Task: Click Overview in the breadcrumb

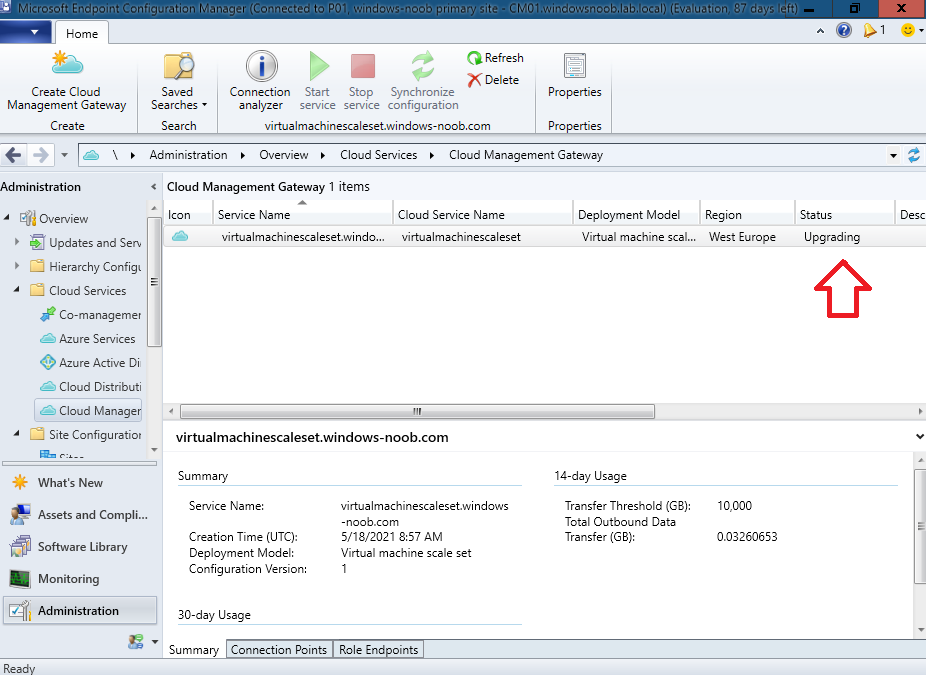Action: [283, 155]
